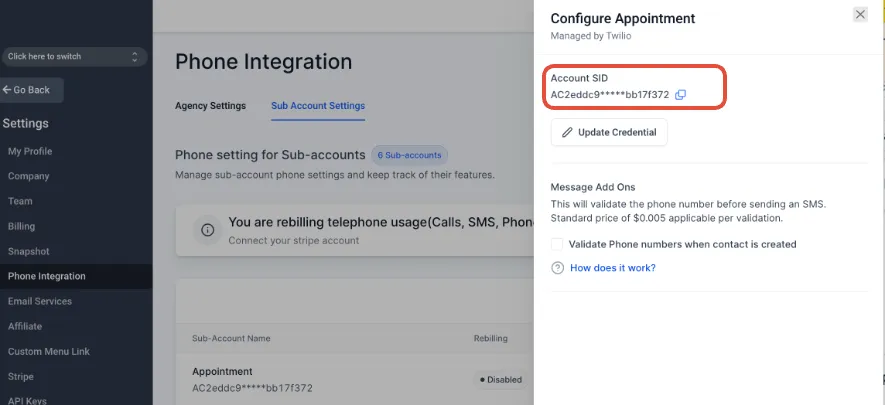
Task: Click the Update Credential button
Action: click(x=609, y=132)
